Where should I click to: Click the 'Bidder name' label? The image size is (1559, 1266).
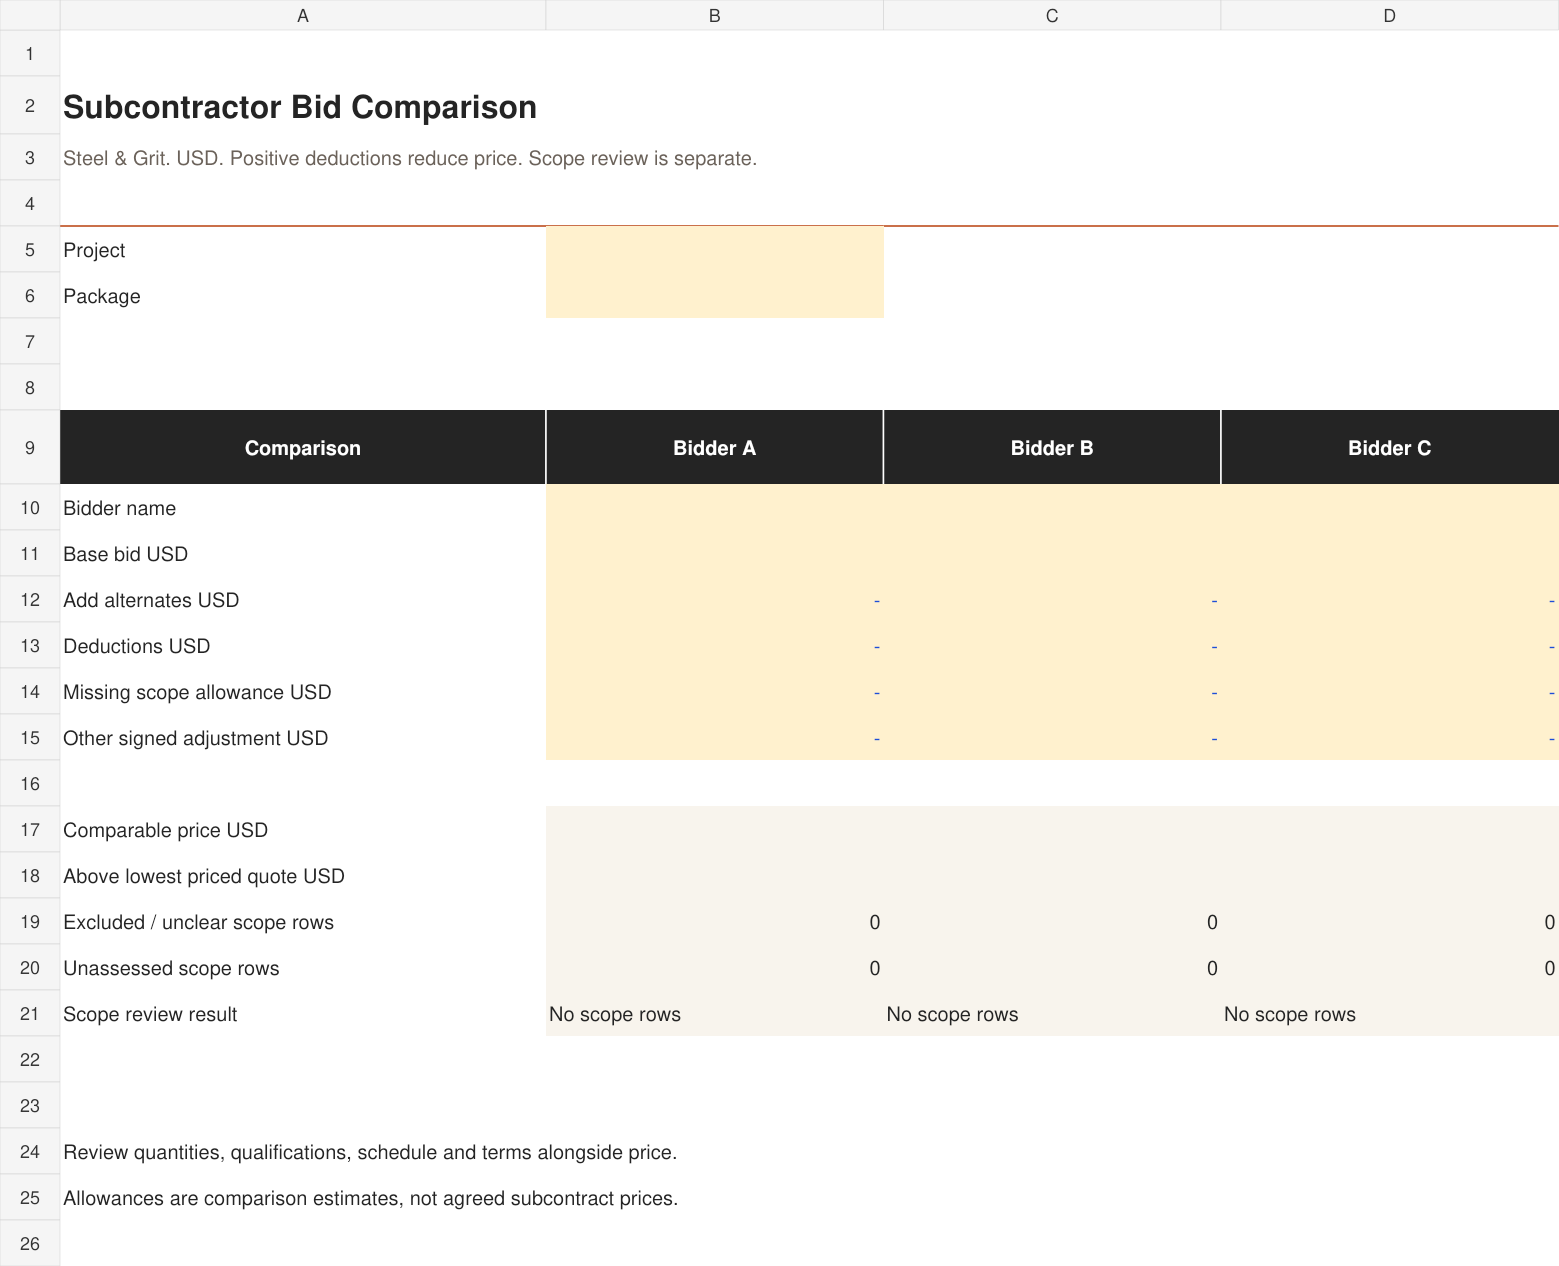[x=120, y=508]
